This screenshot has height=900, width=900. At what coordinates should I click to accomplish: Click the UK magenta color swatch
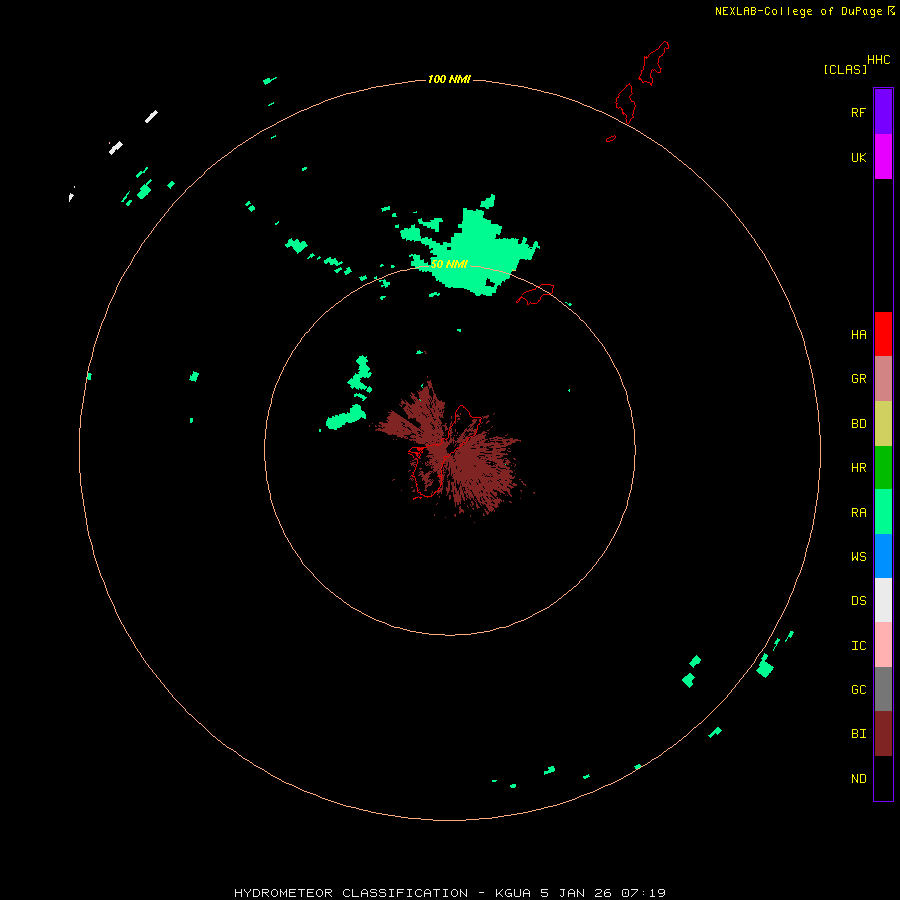tap(883, 157)
